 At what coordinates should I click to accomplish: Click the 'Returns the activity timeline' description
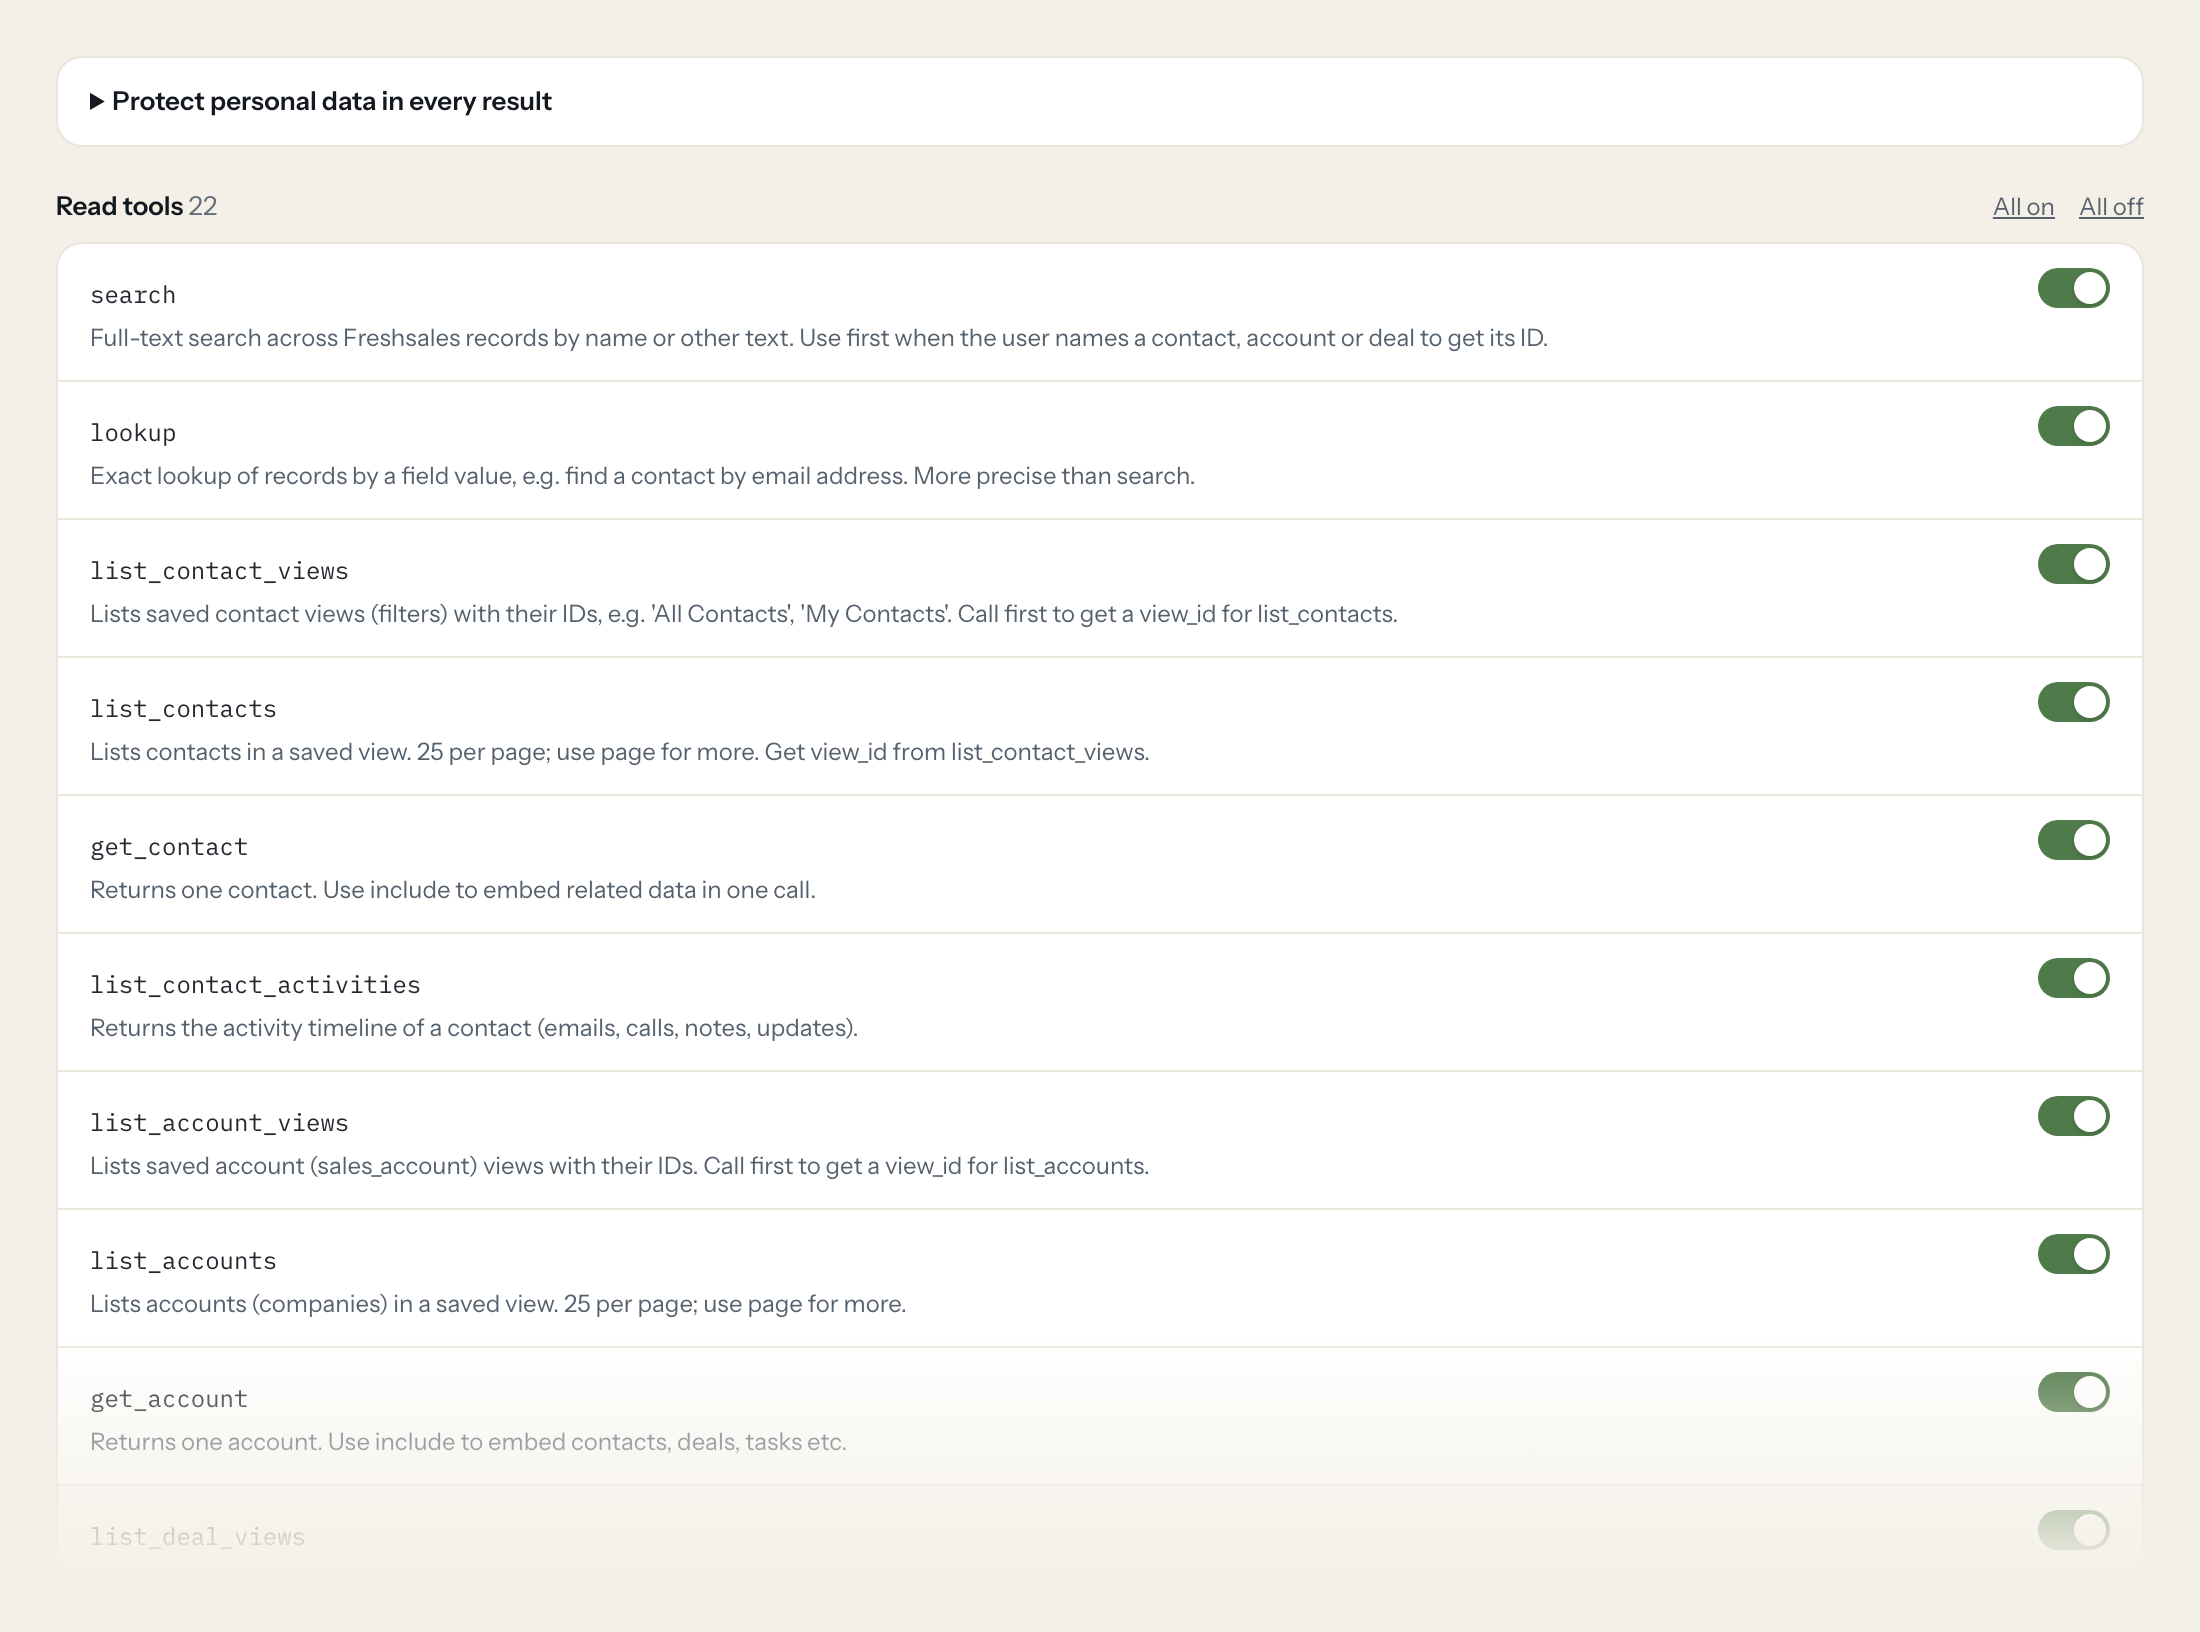(474, 1028)
